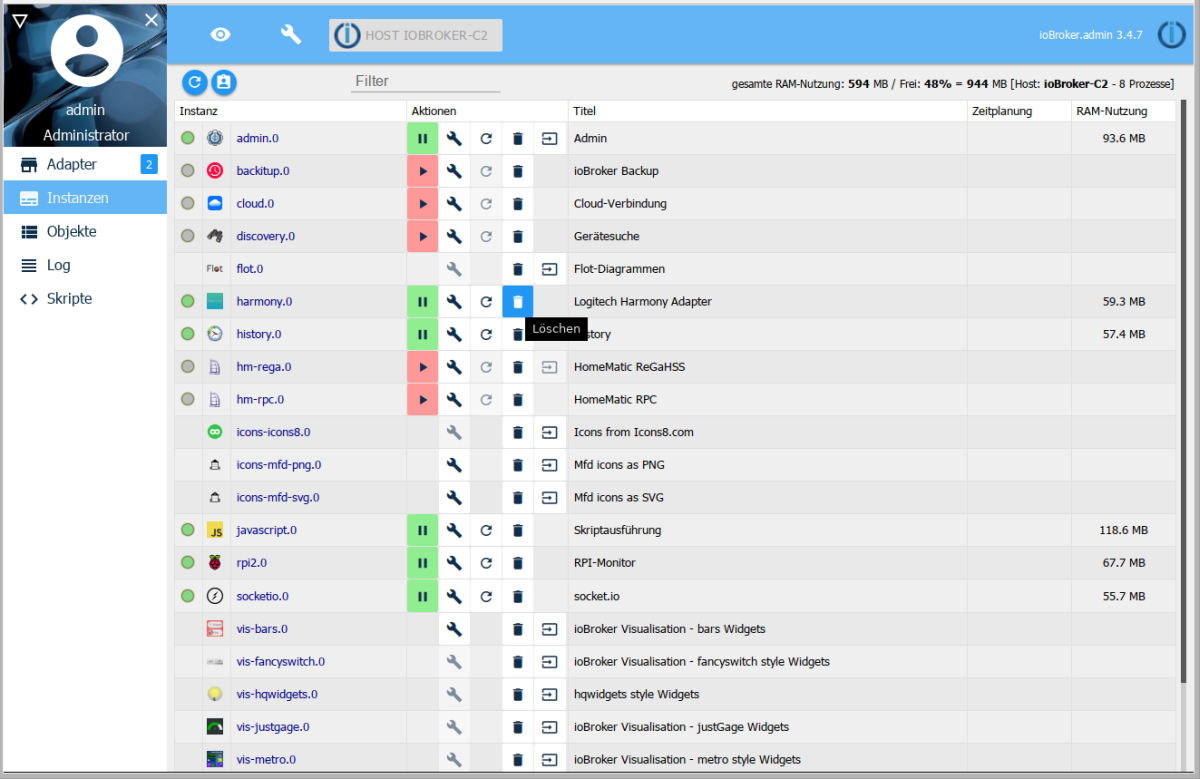This screenshot has width=1200, height=779.
Task: Start the hm-rpc.0 instance
Action: coord(422,400)
